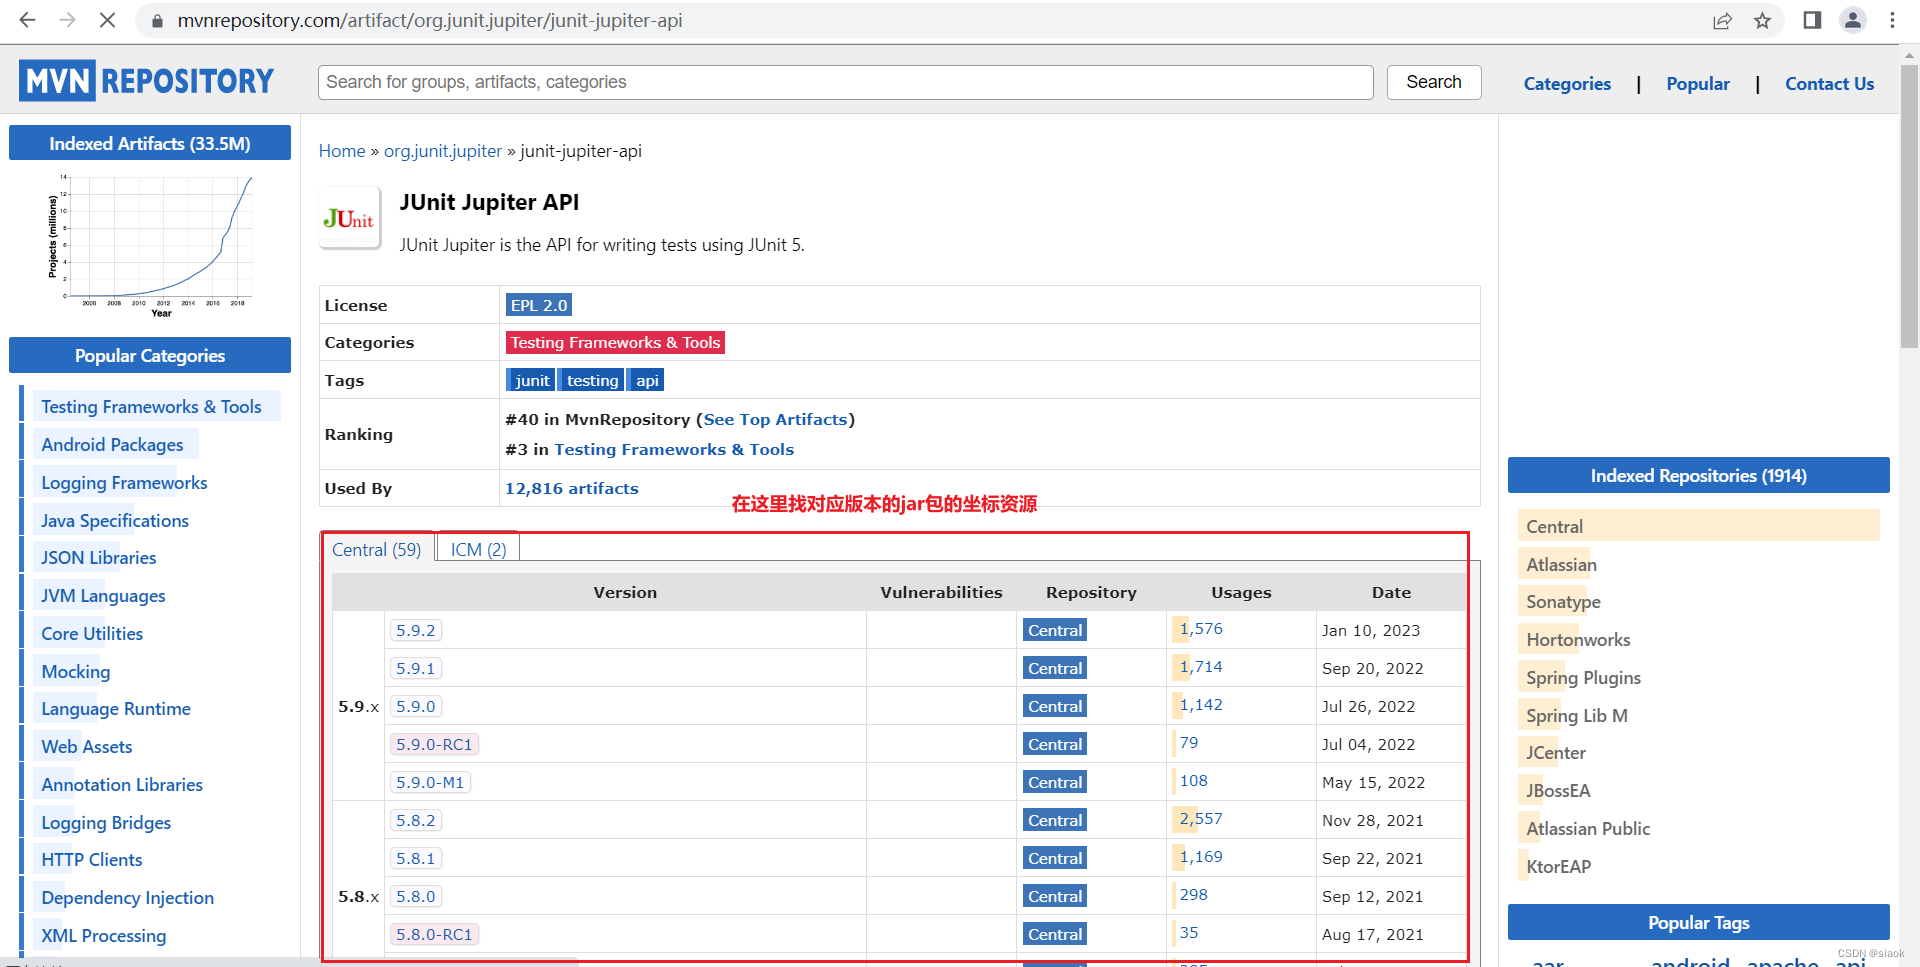The width and height of the screenshot is (1920, 967).
Task: Open the browser side panel
Action: [x=1812, y=20]
